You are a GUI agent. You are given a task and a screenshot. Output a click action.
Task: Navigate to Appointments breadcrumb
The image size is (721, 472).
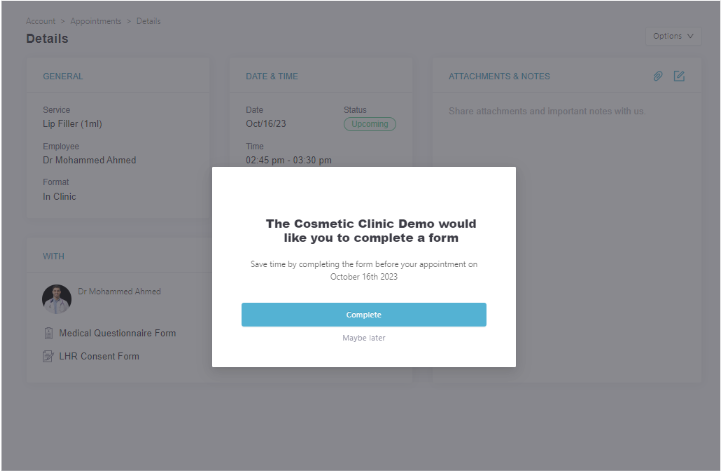pos(96,21)
